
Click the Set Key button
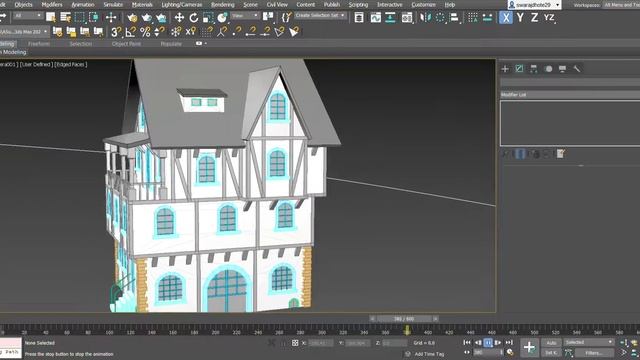pos(551,353)
